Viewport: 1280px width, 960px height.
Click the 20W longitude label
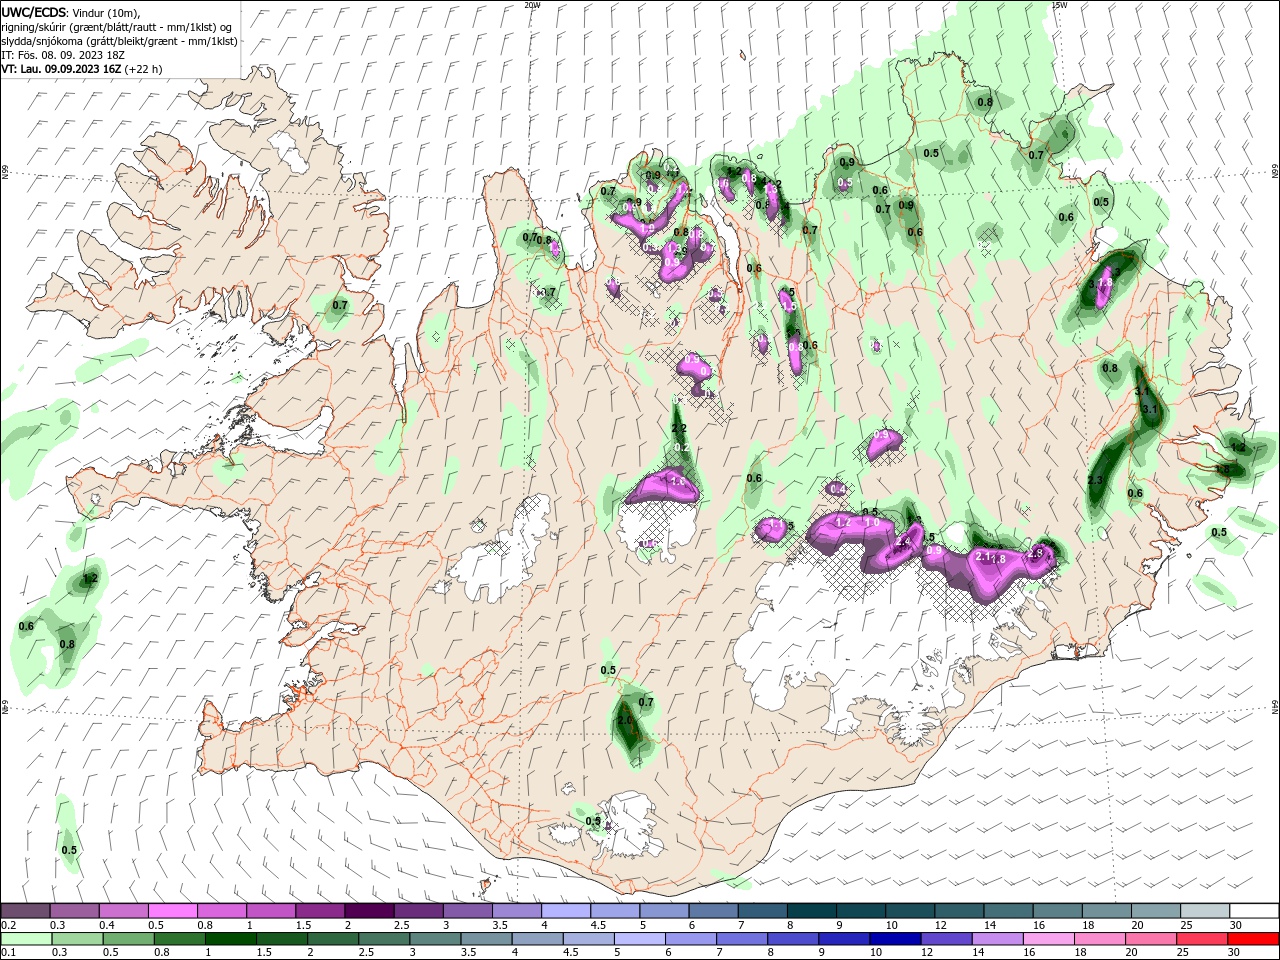[x=533, y=5]
